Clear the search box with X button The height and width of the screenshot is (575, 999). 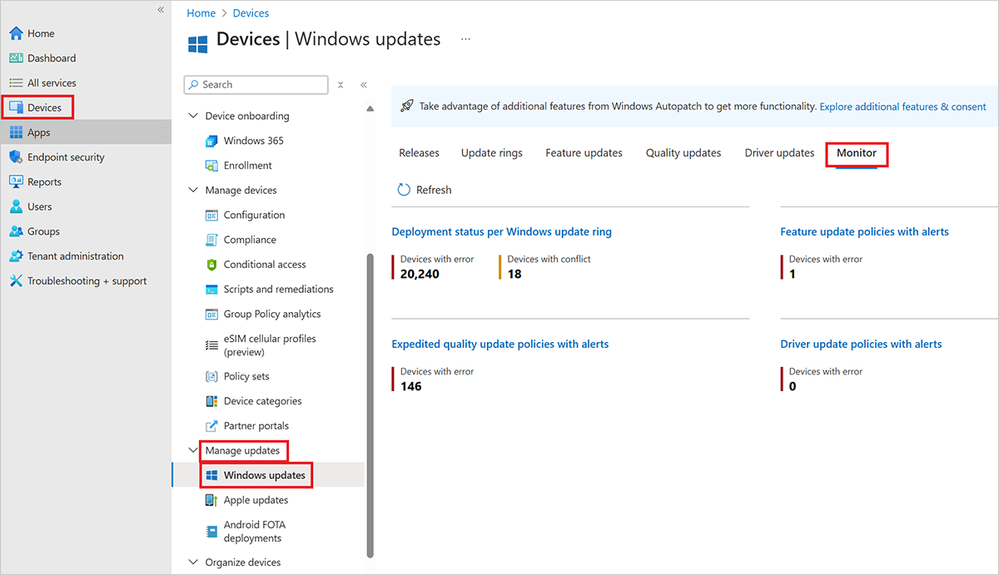coord(341,85)
